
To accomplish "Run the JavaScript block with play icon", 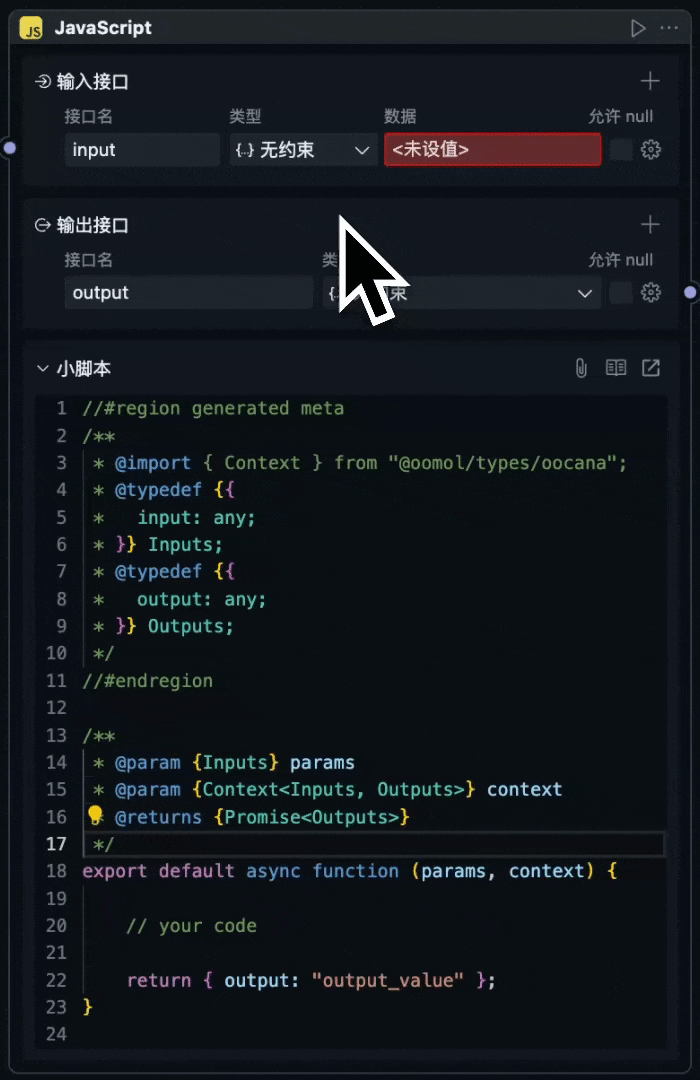I will 638,28.
